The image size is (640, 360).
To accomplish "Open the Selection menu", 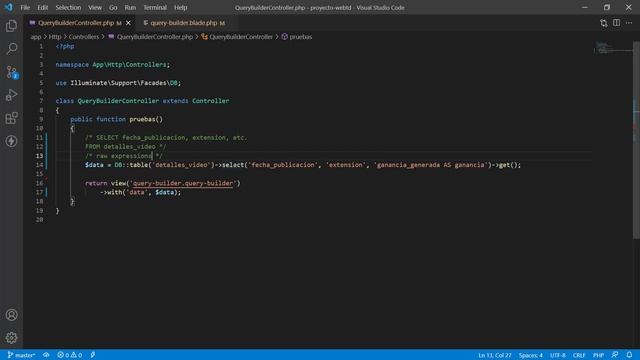I will [68, 7].
